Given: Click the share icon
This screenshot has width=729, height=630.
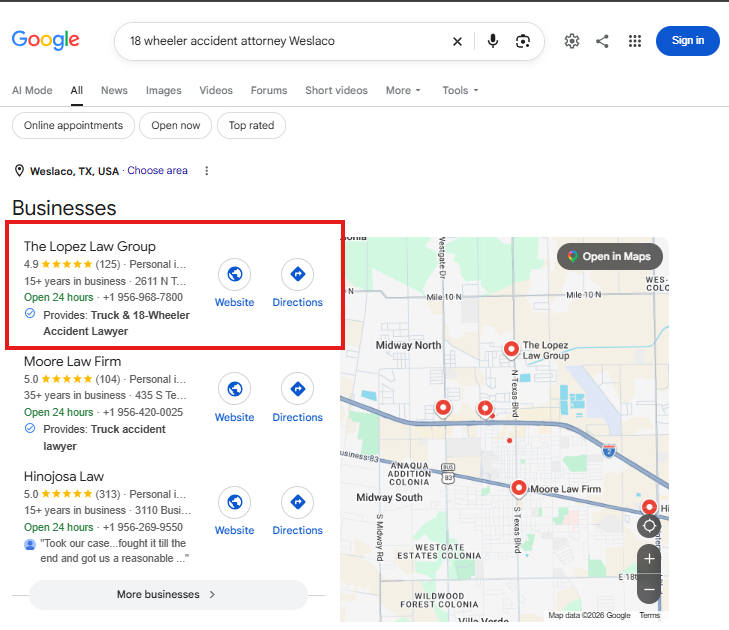Looking at the screenshot, I should pos(602,41).
